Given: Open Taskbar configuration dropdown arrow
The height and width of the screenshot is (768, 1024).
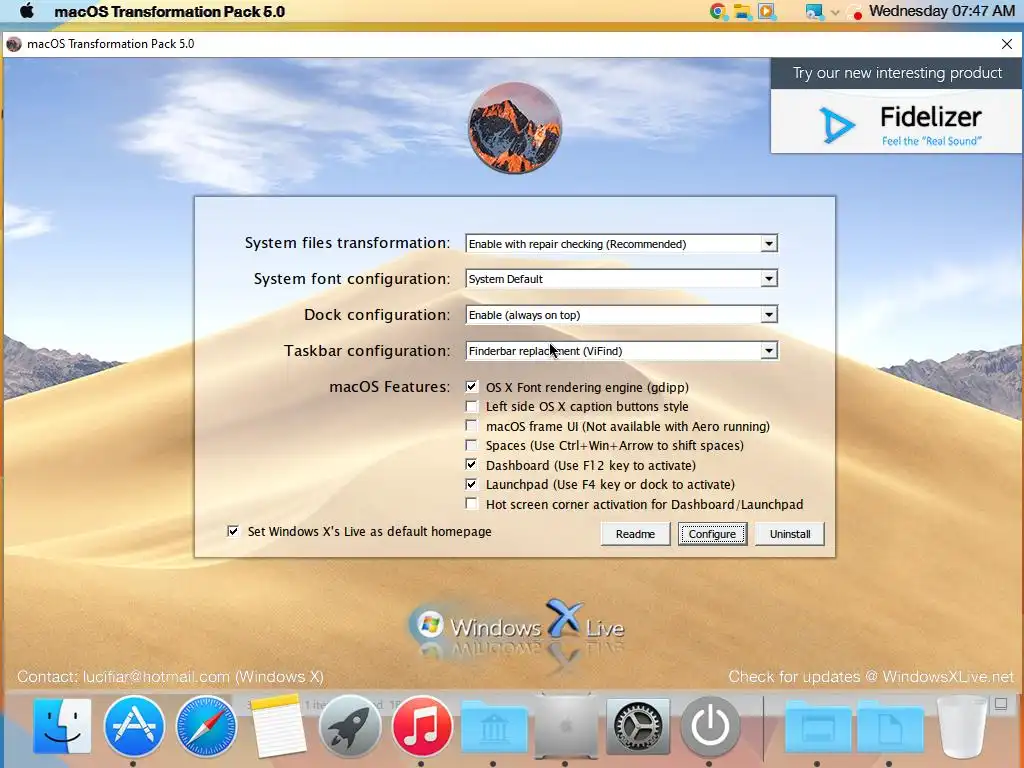Looking at the screenshot, I should tap(769, 351).
